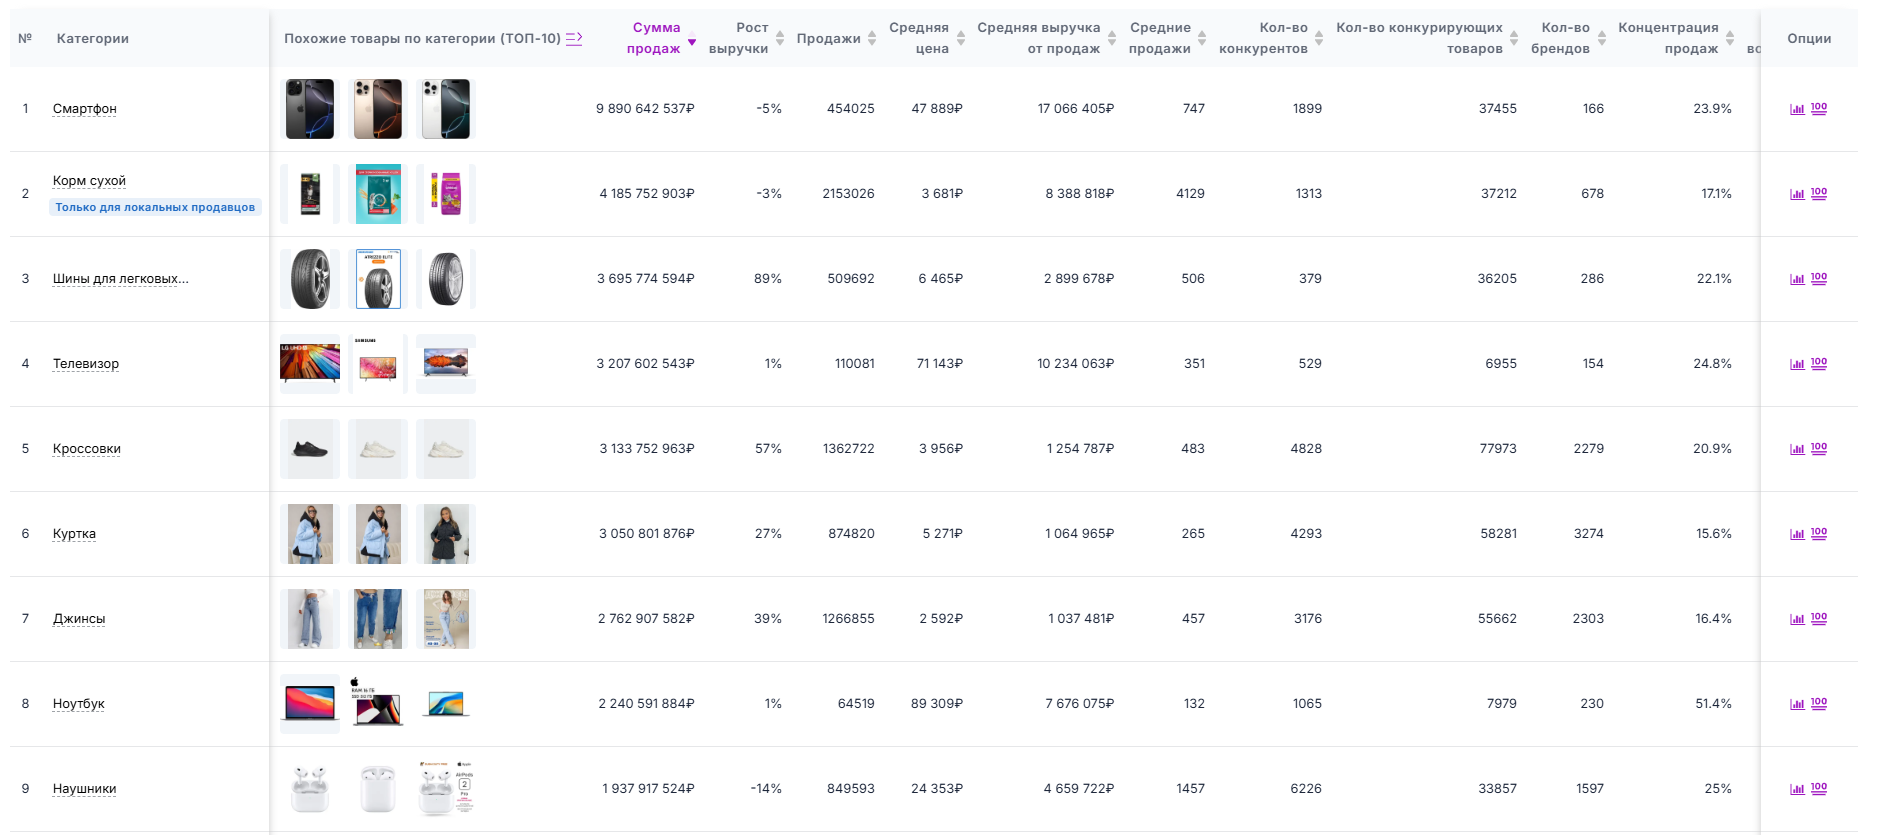Open bar chart icon for Телевизор row
The width and height of the screenshot is (1879, 835).
1797,364
